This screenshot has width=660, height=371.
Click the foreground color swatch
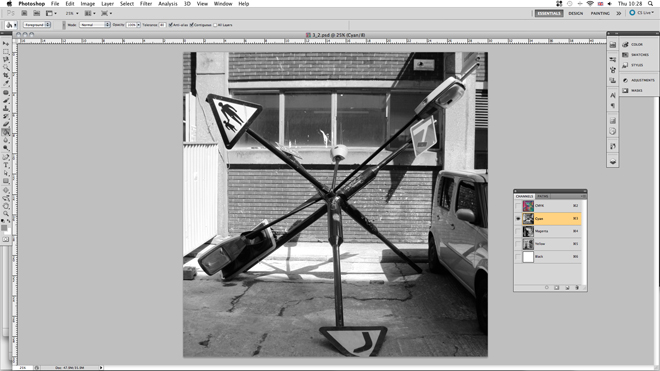click(x=5, y=228)
